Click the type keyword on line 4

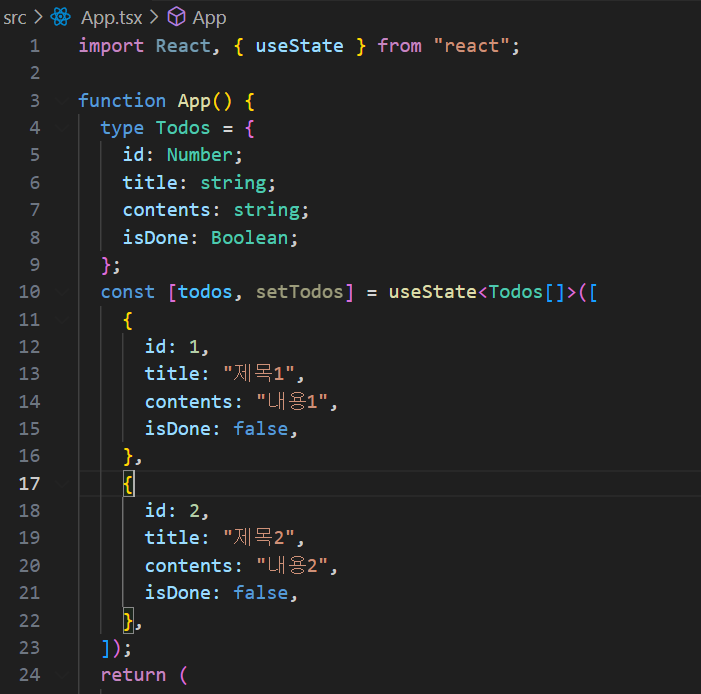click(122, 129)
